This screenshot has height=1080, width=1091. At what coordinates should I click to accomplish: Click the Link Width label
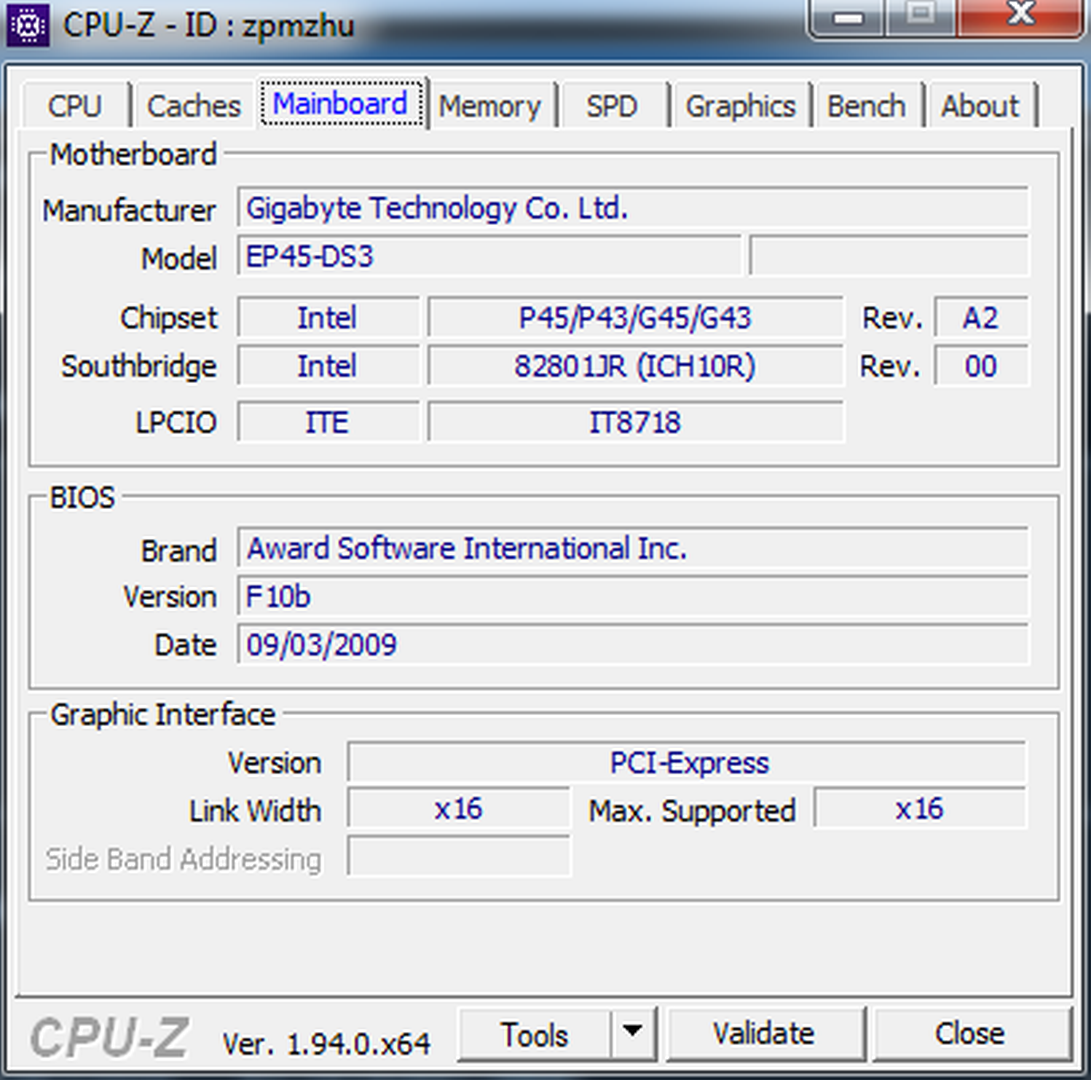(255, 811)
